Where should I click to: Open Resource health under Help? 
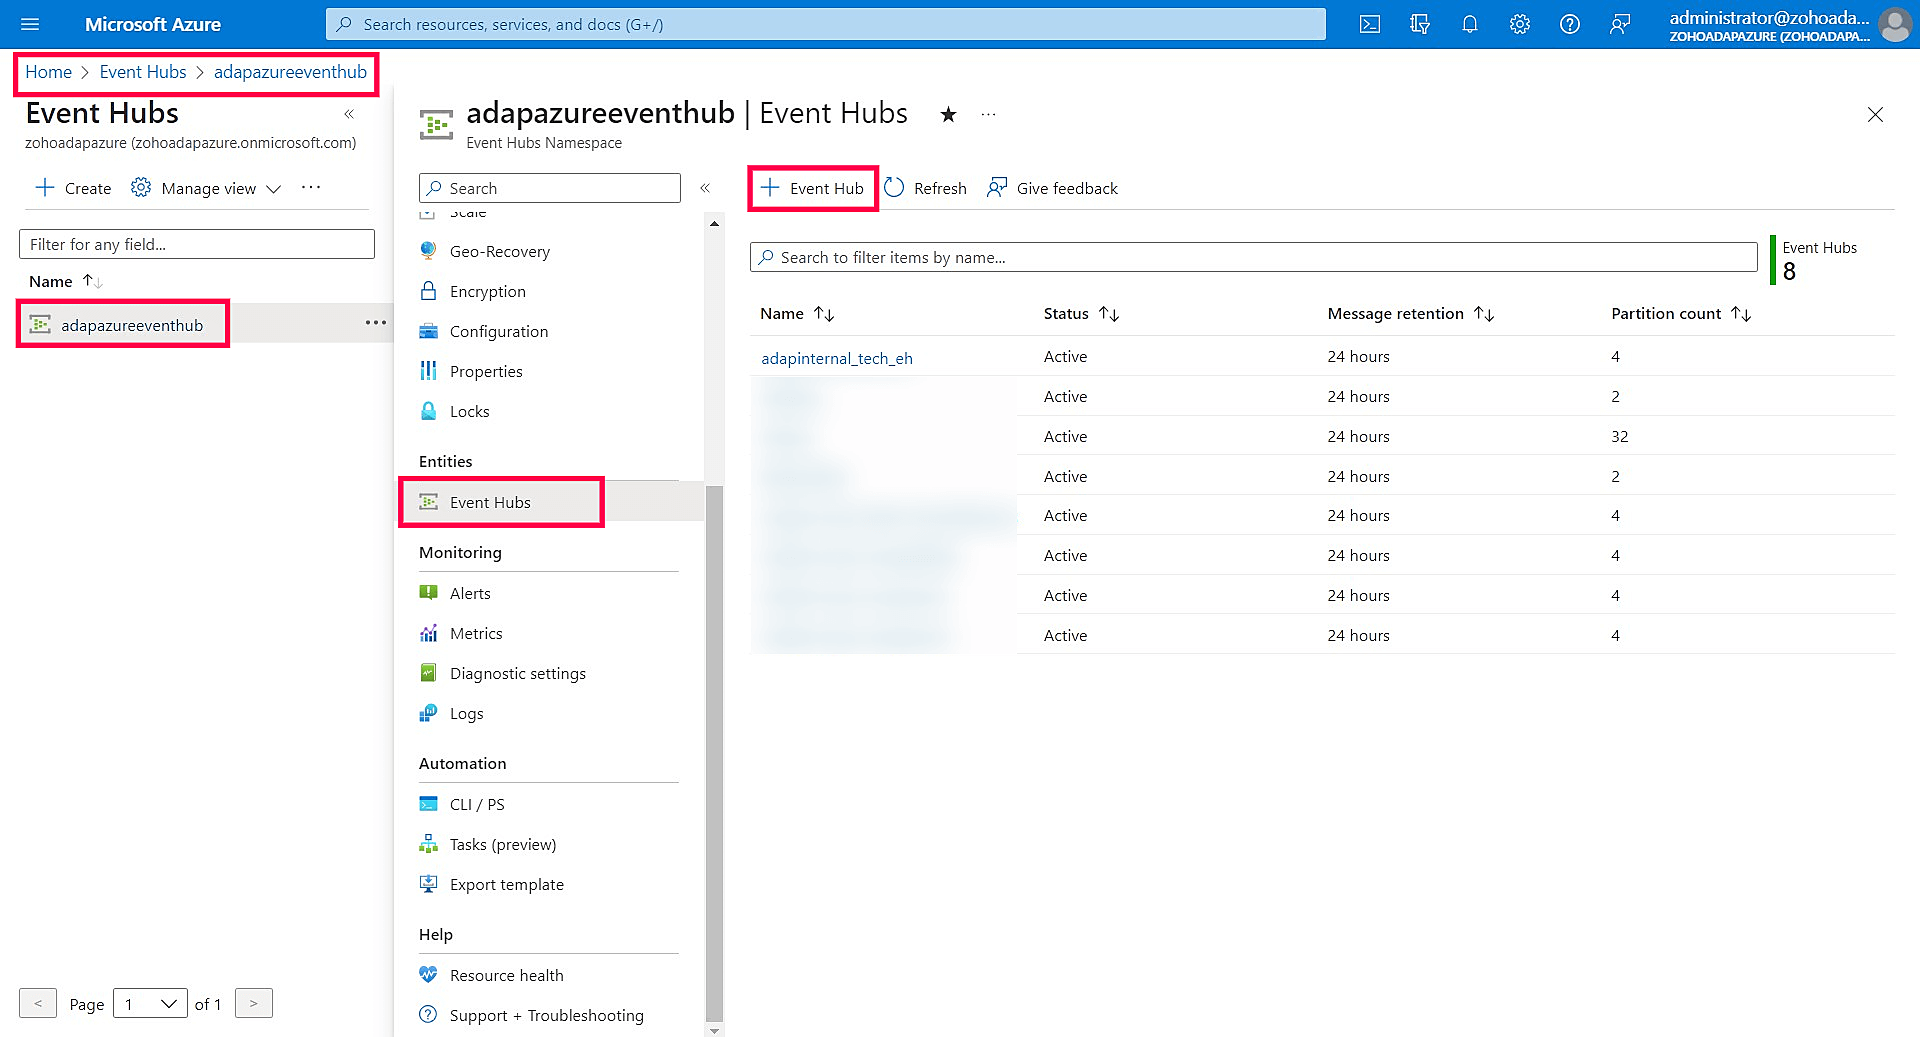[x=506, y=975]
